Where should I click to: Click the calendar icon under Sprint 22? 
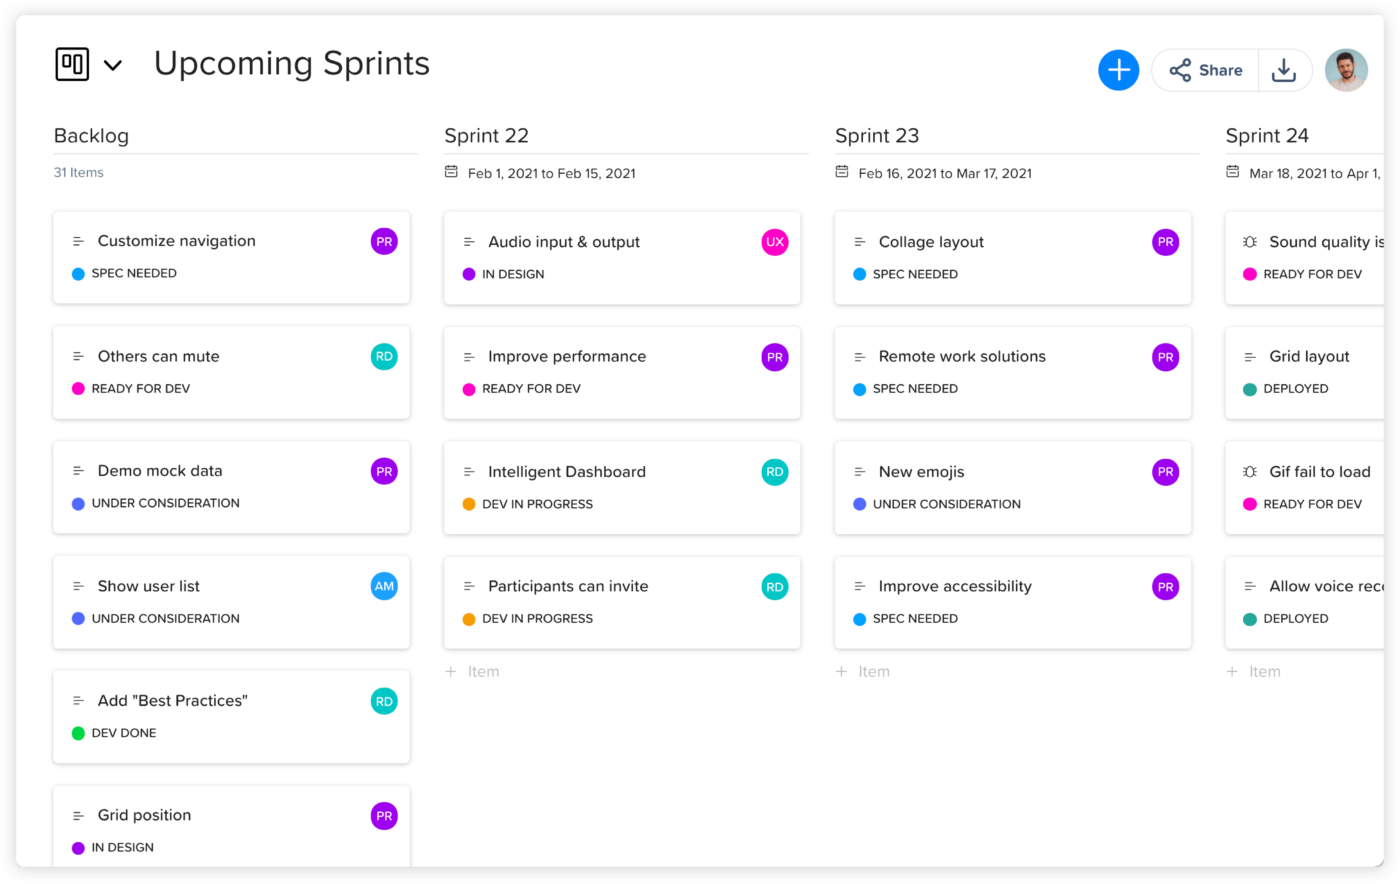[x=452, y=172]
